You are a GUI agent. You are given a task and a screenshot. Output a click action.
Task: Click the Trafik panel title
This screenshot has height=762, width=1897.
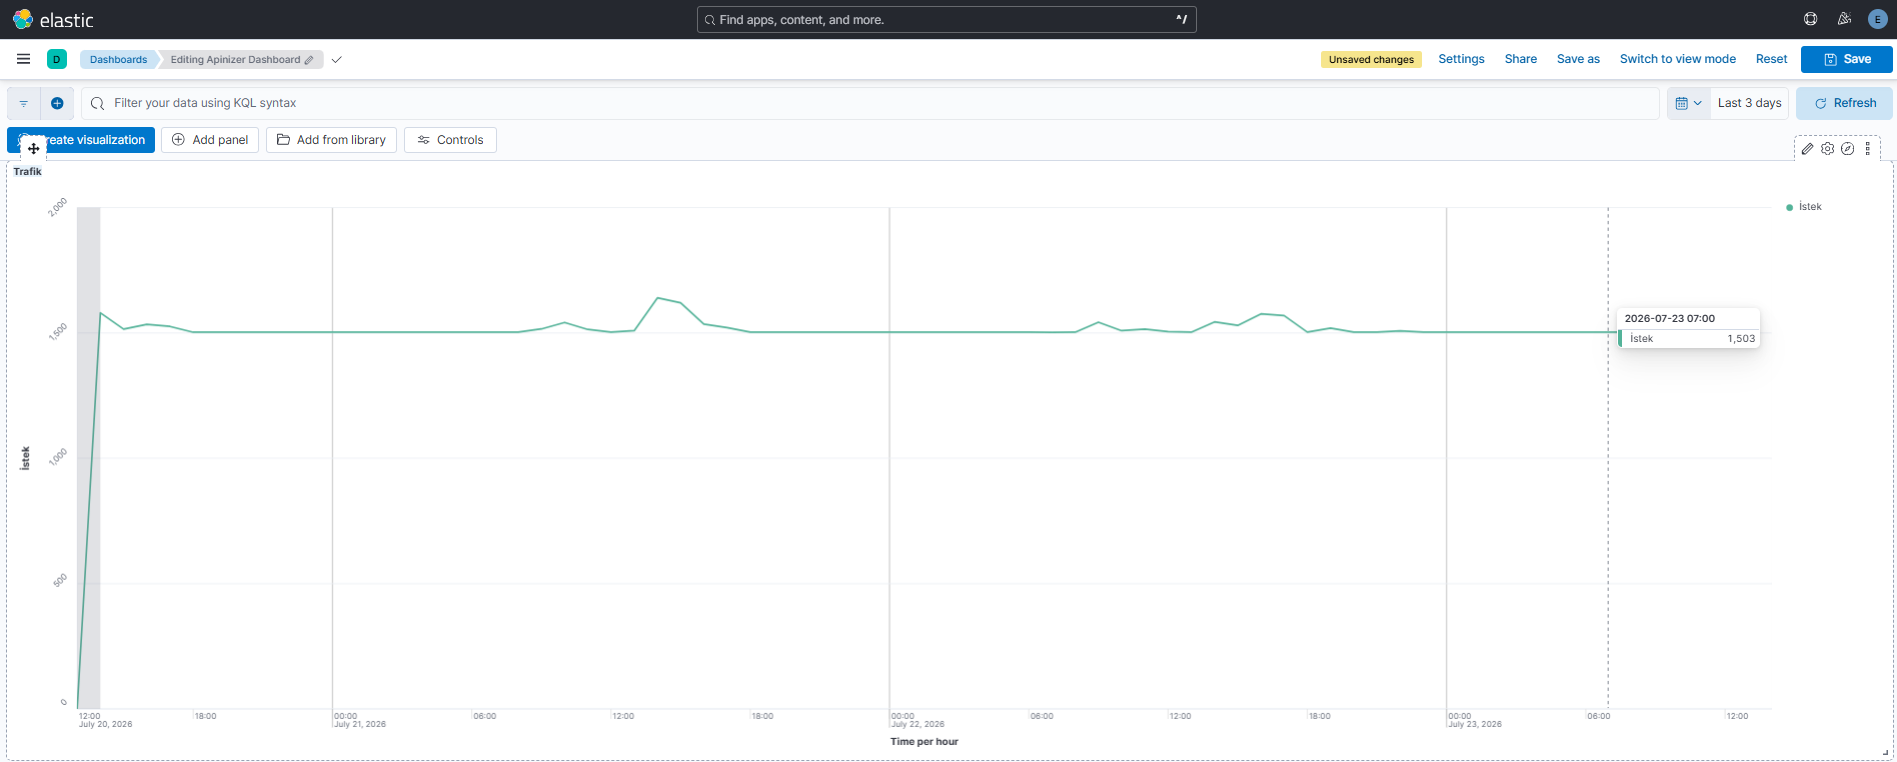(x=27, y=172)
